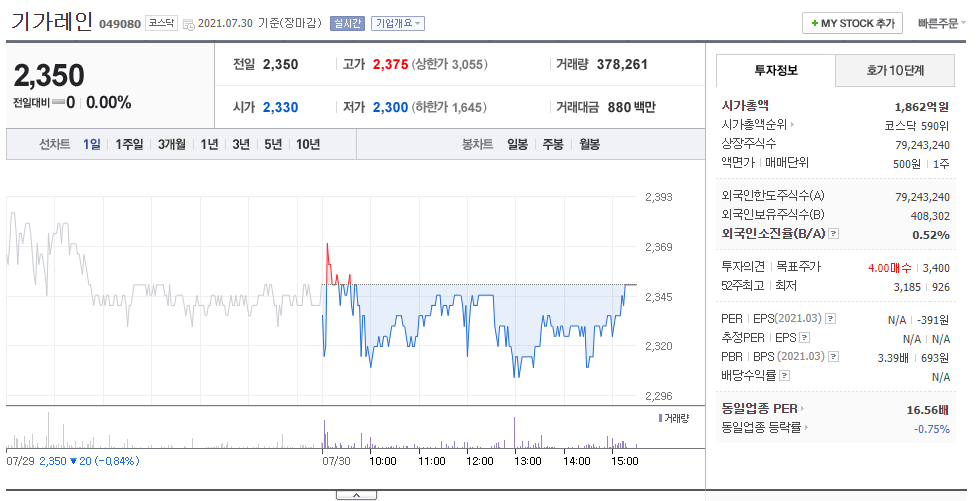Viewport: 977px width, 501px height.
Task: Click the calendar icon beside the date
Action: click(x=189, y=26)
